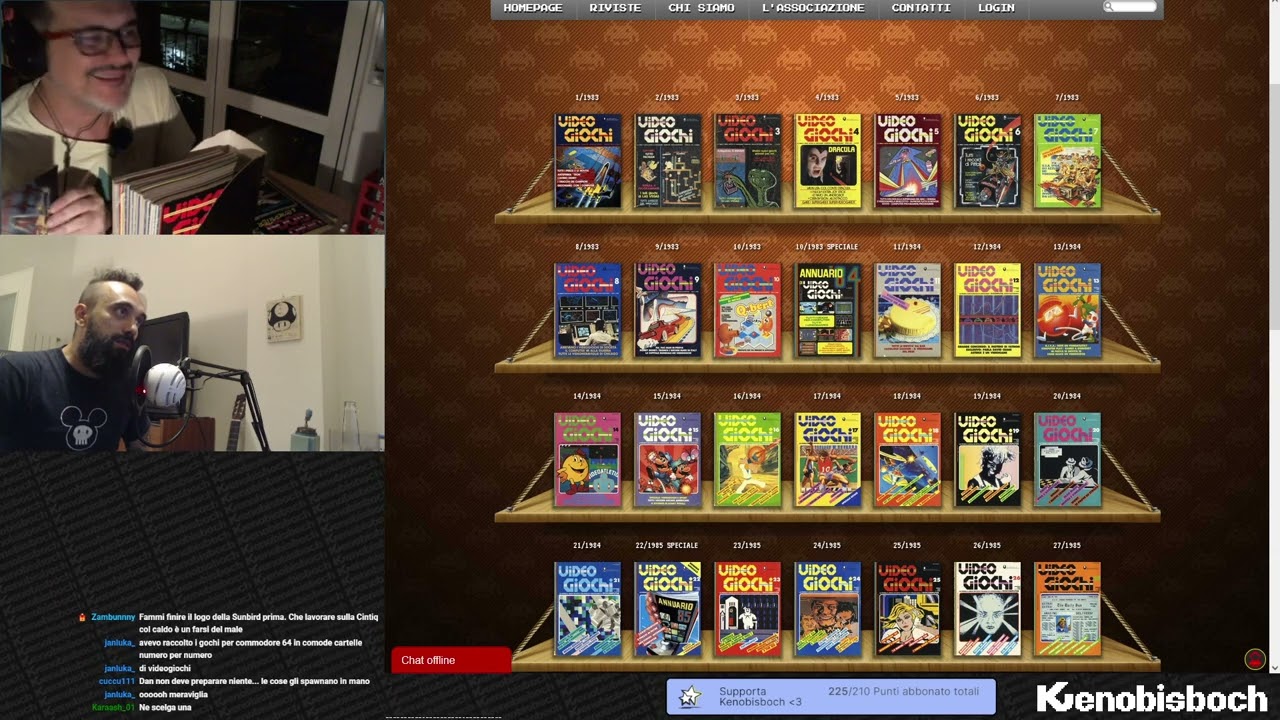Click the 225/210 Punti abbonato totali text
The image size is (1280, 720).
click(x=903, y=691)
